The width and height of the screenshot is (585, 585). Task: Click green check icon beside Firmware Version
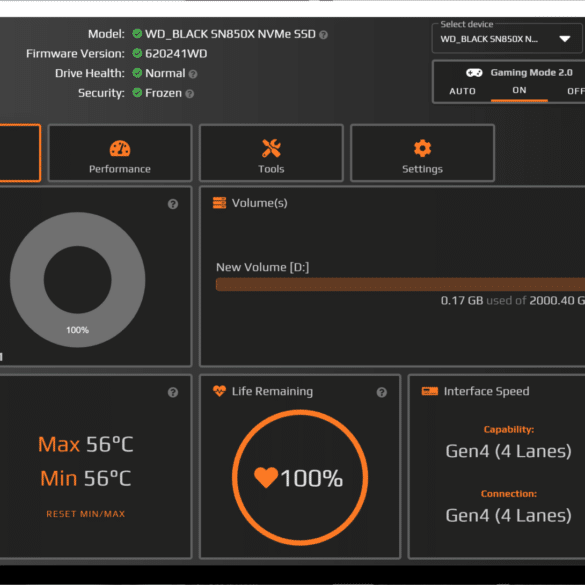pos(137,53)
